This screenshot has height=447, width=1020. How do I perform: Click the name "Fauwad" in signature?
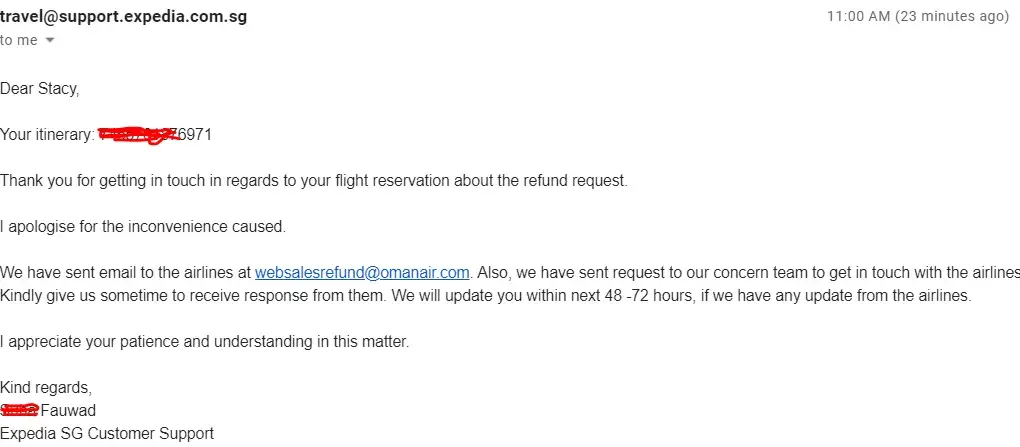[x=69, y=410]
